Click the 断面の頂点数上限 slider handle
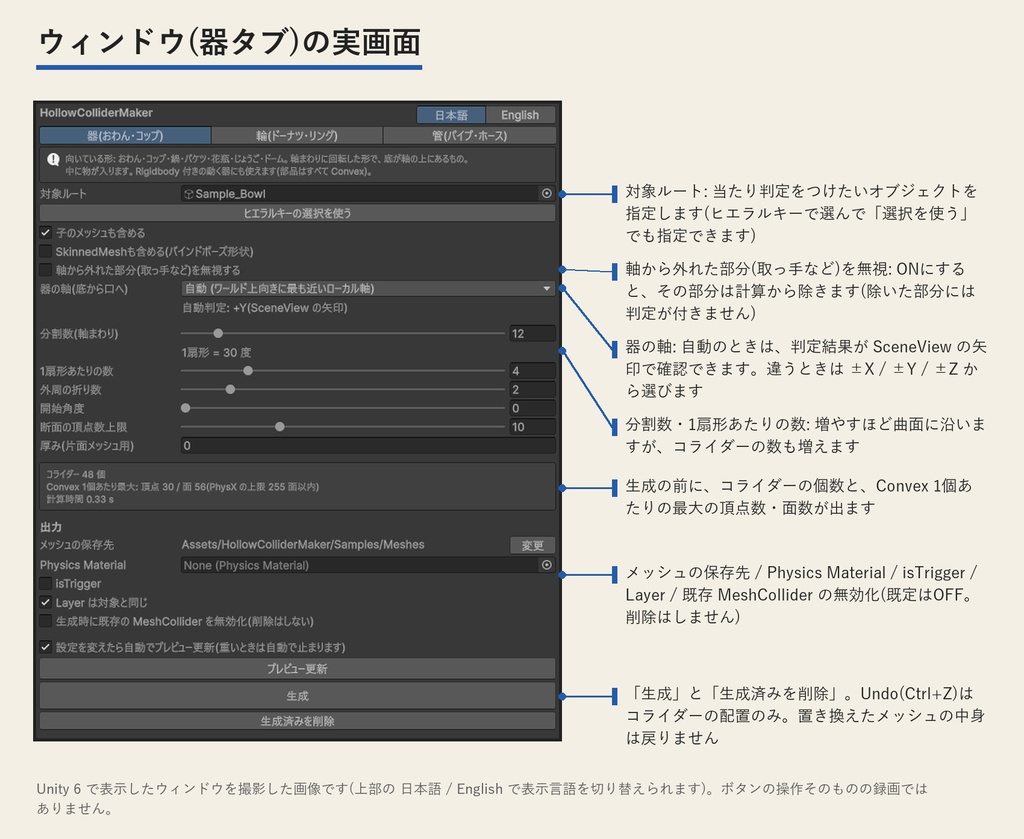This screenshot has height=839, width=1024. click(280, 427)
